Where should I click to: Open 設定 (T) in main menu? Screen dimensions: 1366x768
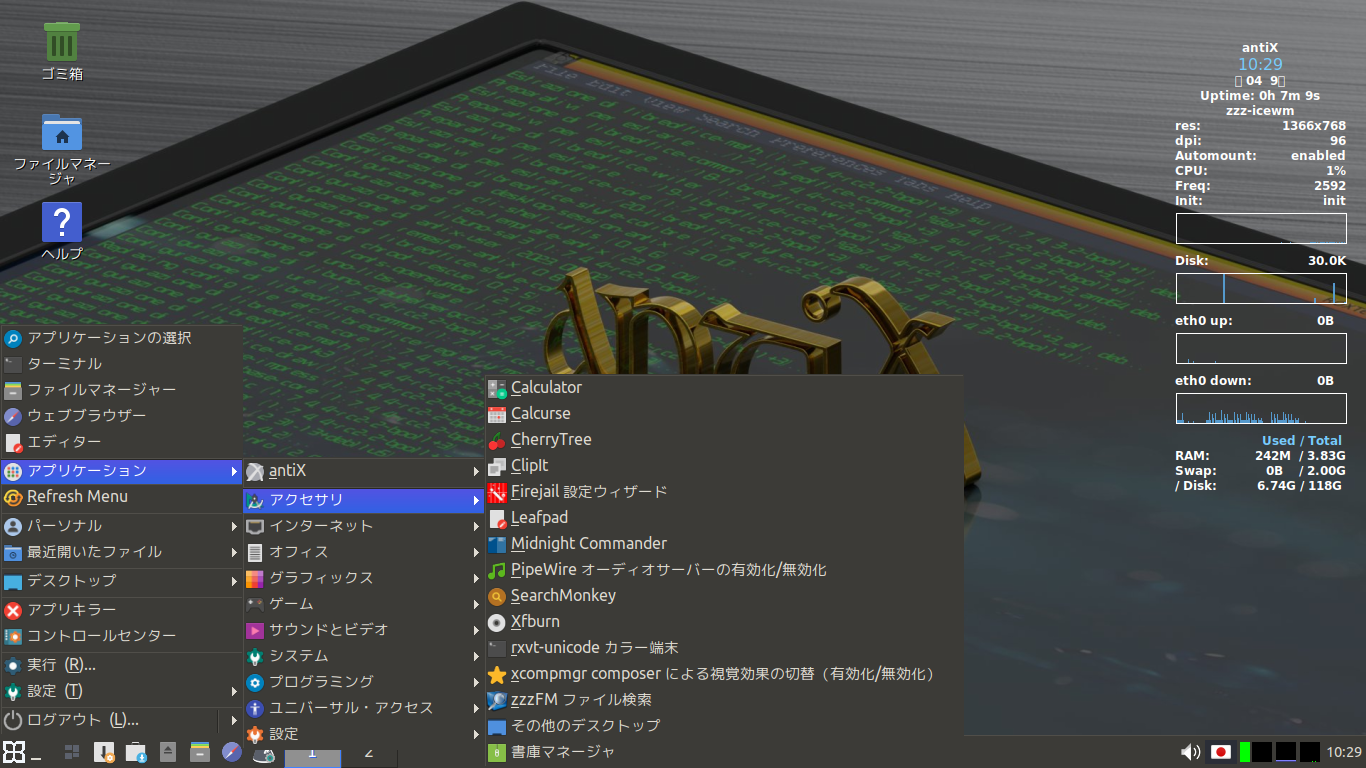coord(122,691)
